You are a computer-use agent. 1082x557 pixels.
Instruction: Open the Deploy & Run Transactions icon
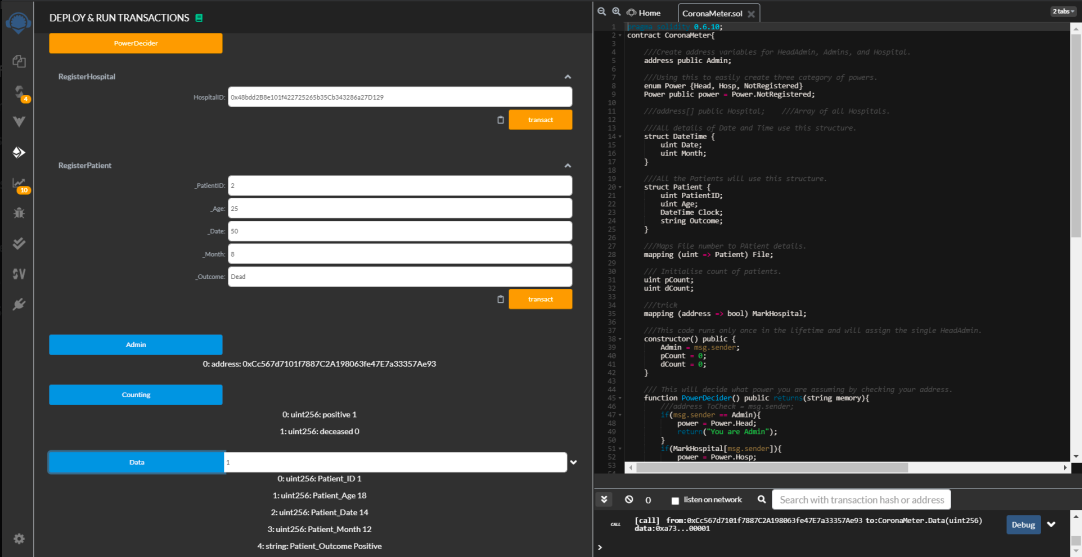click(19, 152)
